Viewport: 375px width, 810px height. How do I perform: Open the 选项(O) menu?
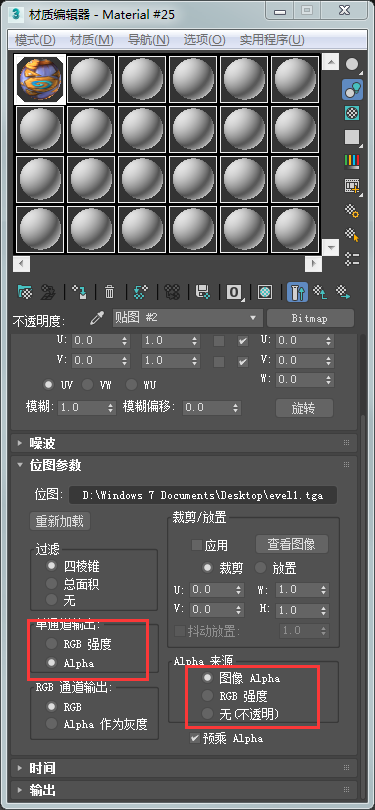click(x=205, y=40)
